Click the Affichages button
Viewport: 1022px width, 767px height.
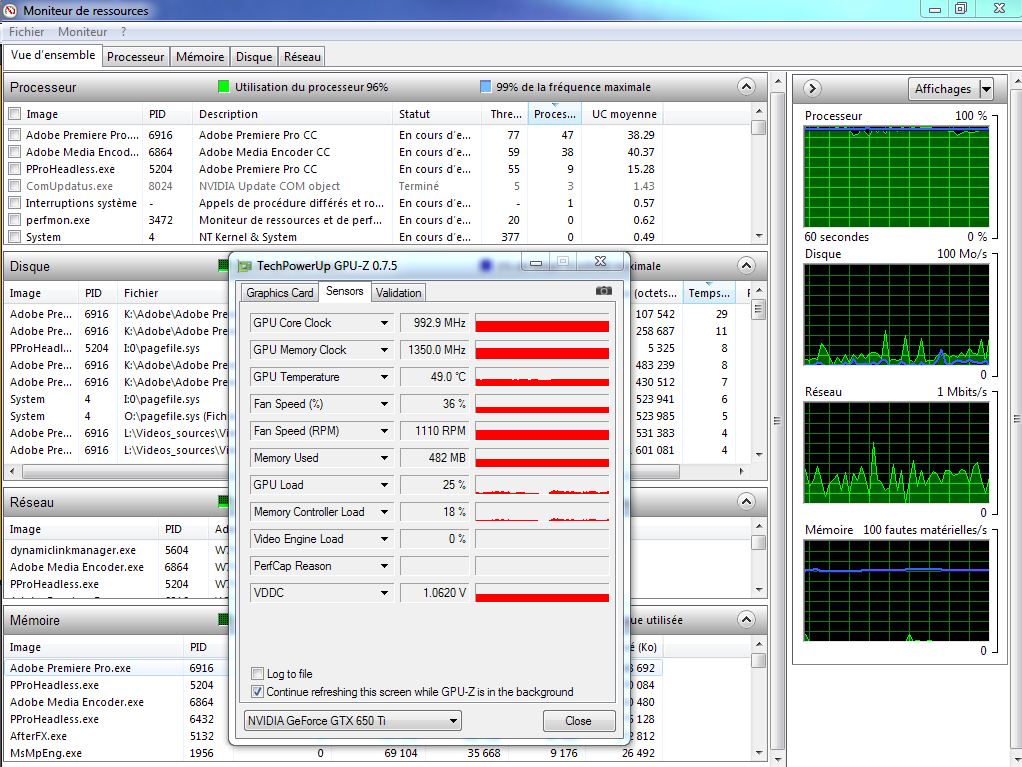[x=943, y=89]
